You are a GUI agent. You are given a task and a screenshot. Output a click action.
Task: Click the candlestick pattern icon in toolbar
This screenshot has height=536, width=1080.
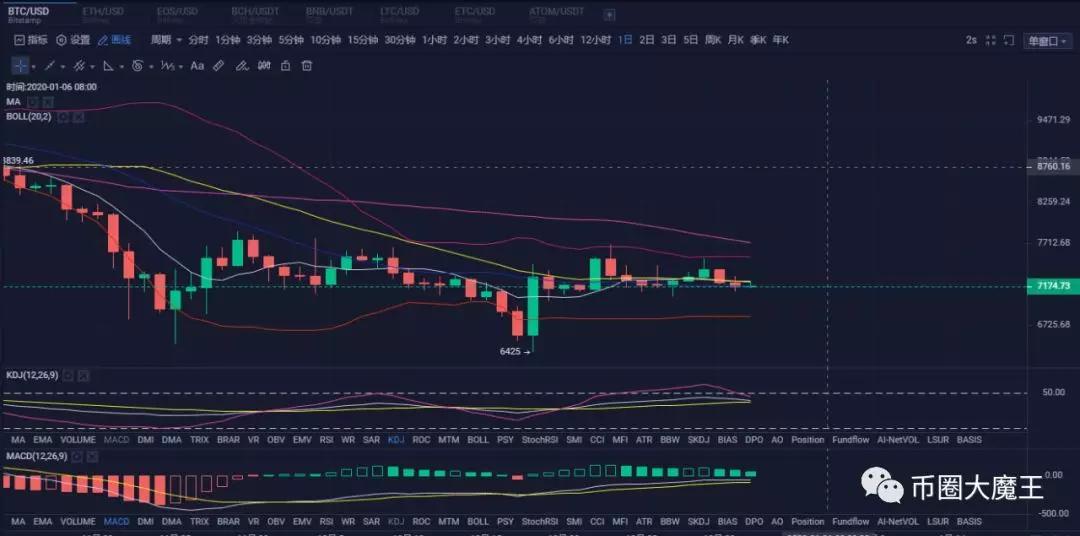(264, 66)
